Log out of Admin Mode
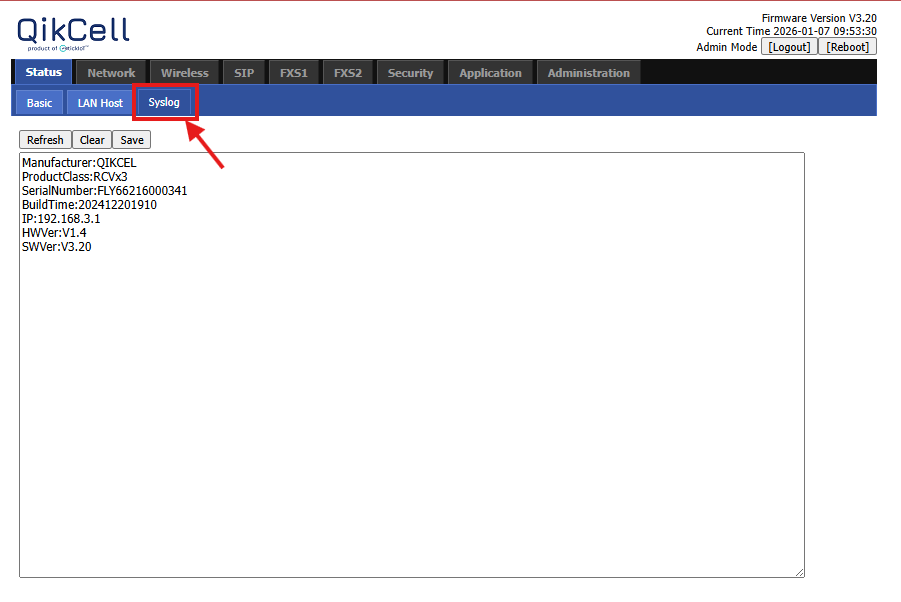Viewport: 901px width, 602px height. [x=789, y=47]
